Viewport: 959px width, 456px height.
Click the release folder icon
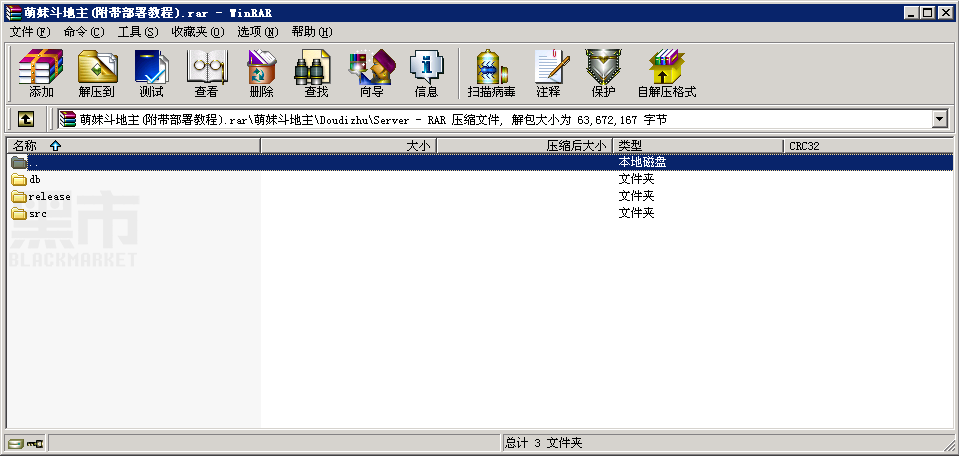[19, 197]
